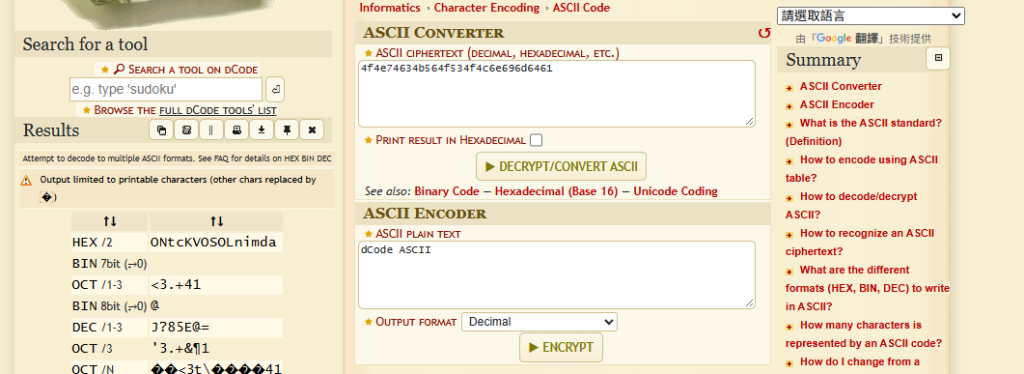Open How many characters is represented link

[x=863, y=334]
